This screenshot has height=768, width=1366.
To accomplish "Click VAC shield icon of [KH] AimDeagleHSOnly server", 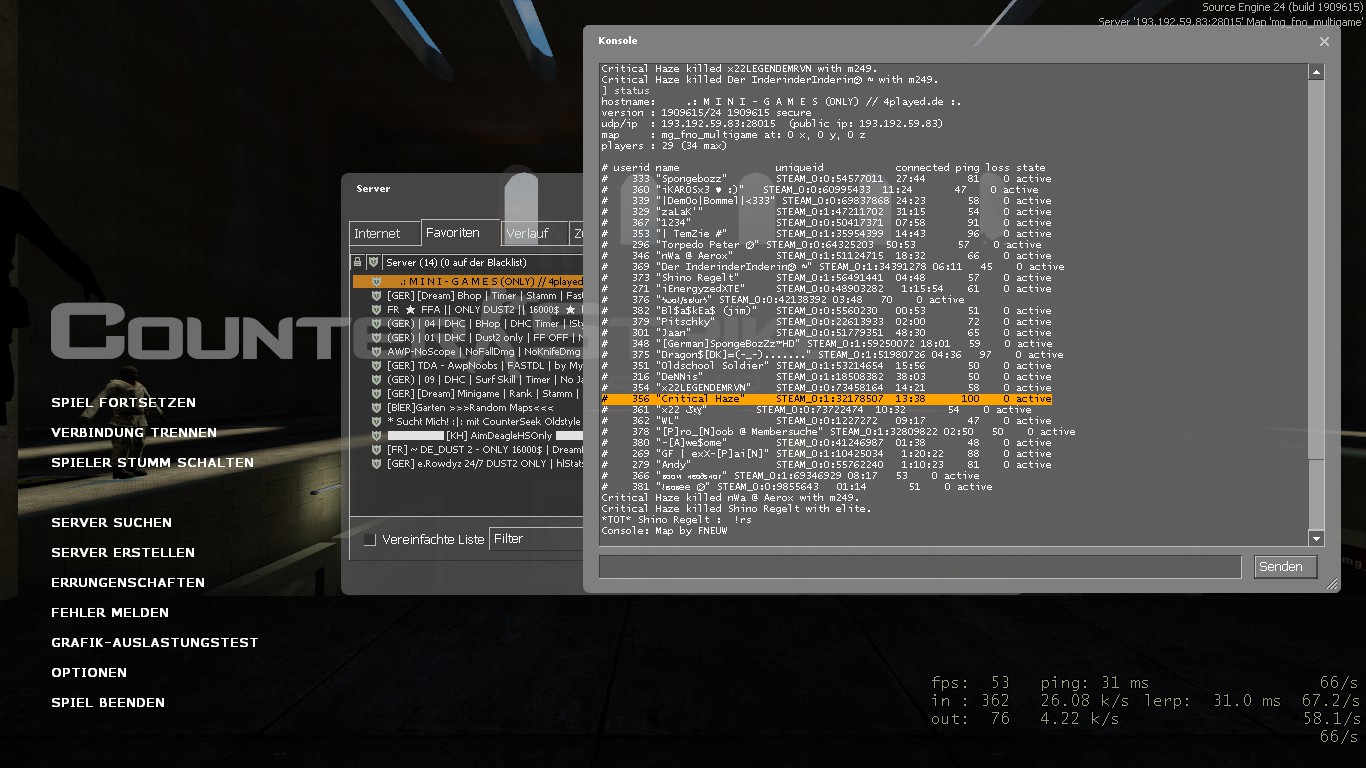I will coord(376,436).
